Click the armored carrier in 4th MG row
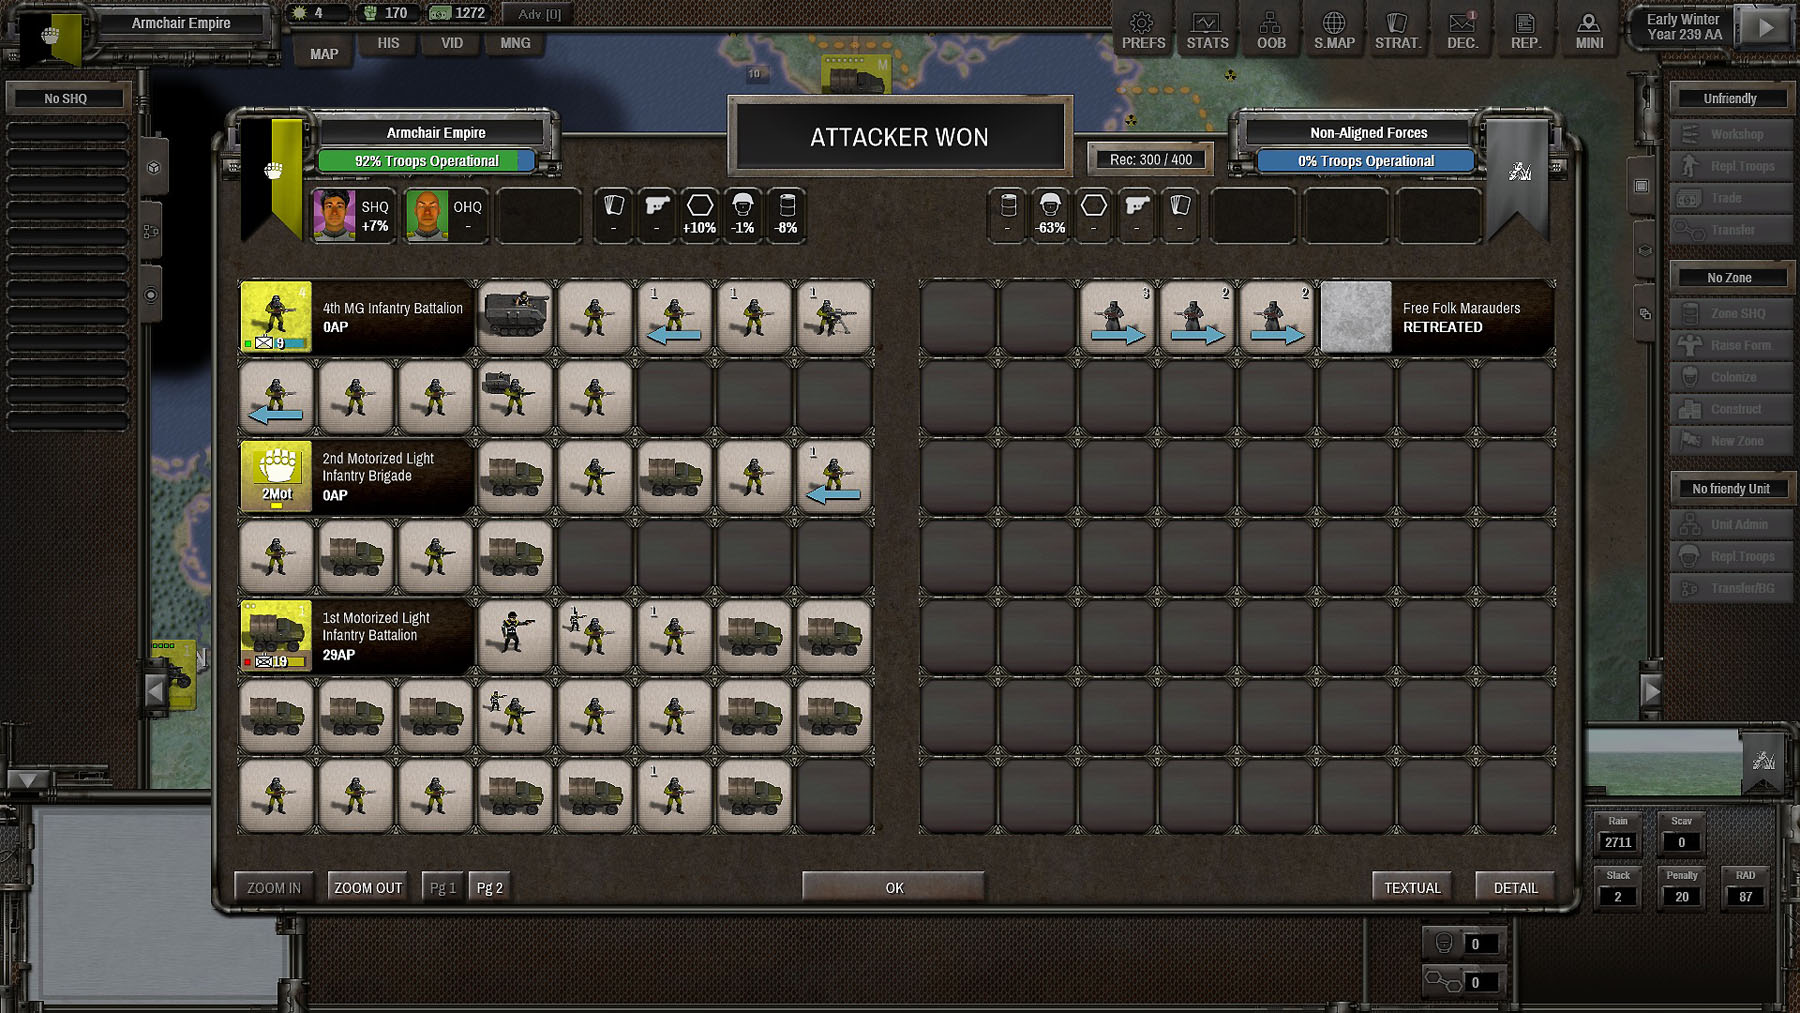Viewport: 1800px width, 1013px height. (x=515, y=317)
